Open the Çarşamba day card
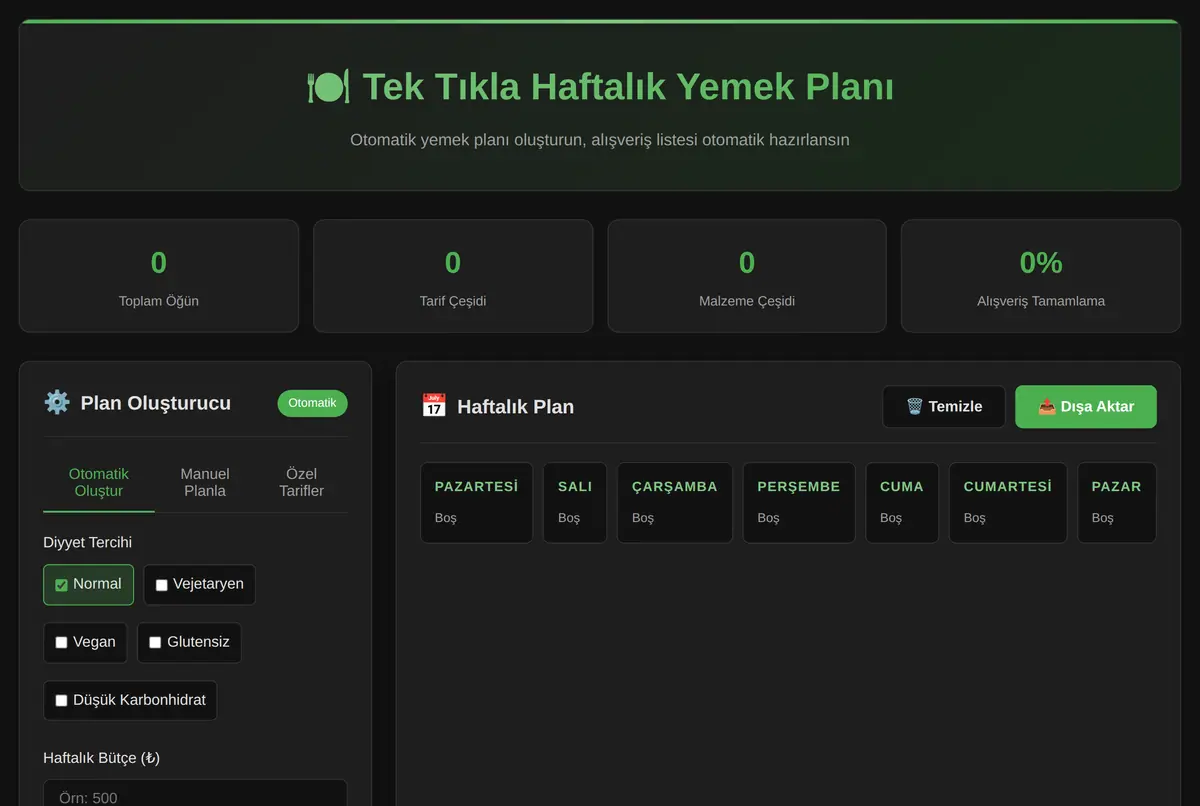 [x=675, y=503]
